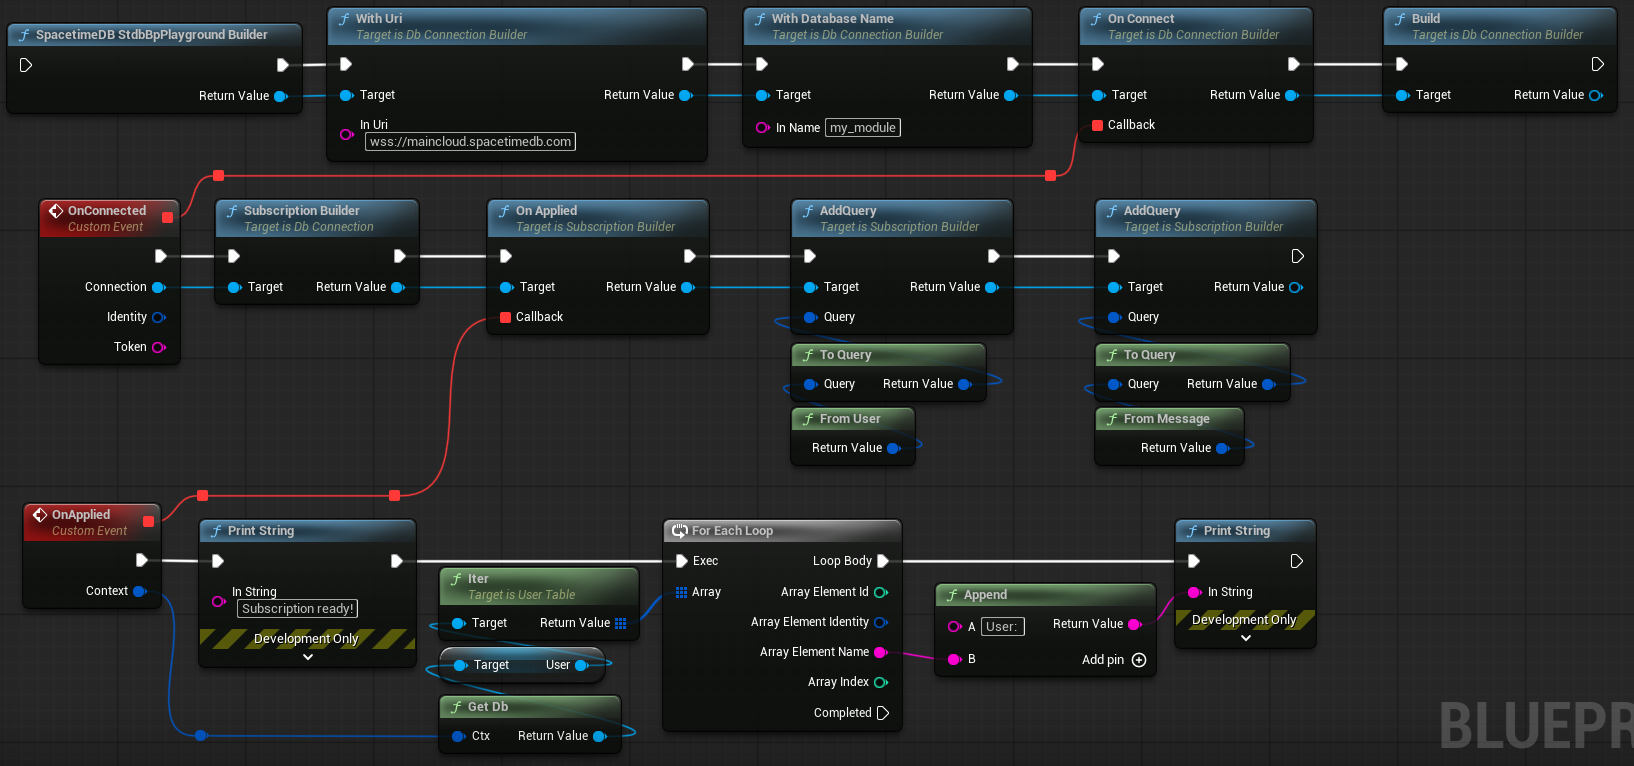The image size is (1634, 766).
Task: Click the User output pin on Target node
Action: (x=582, y=665)
